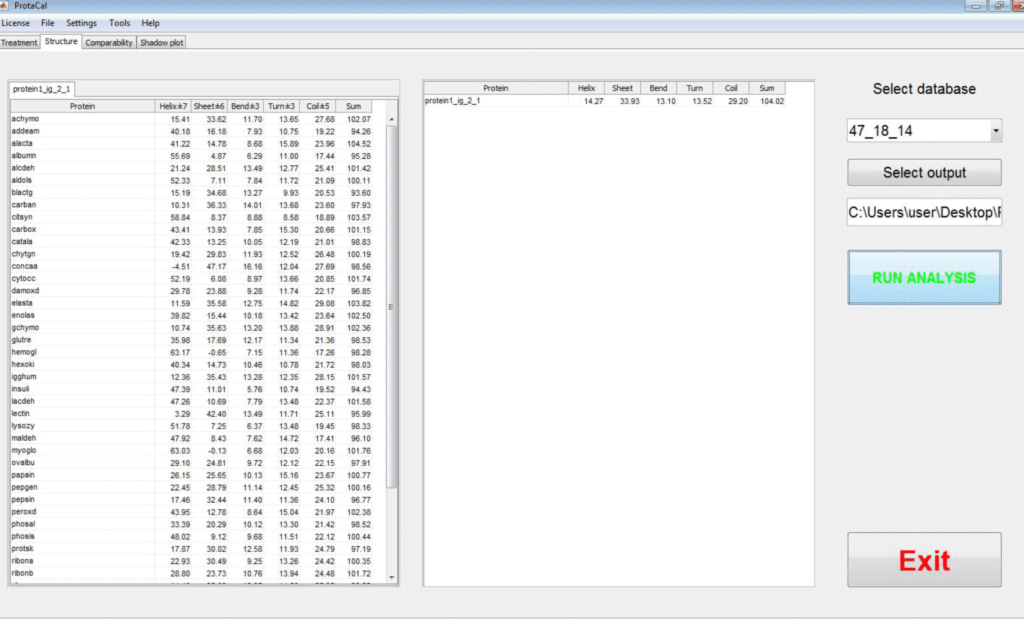This screenshot has height=619, width=1024.
Task: Open the Settings menu
Action: [x=81, y=22]
